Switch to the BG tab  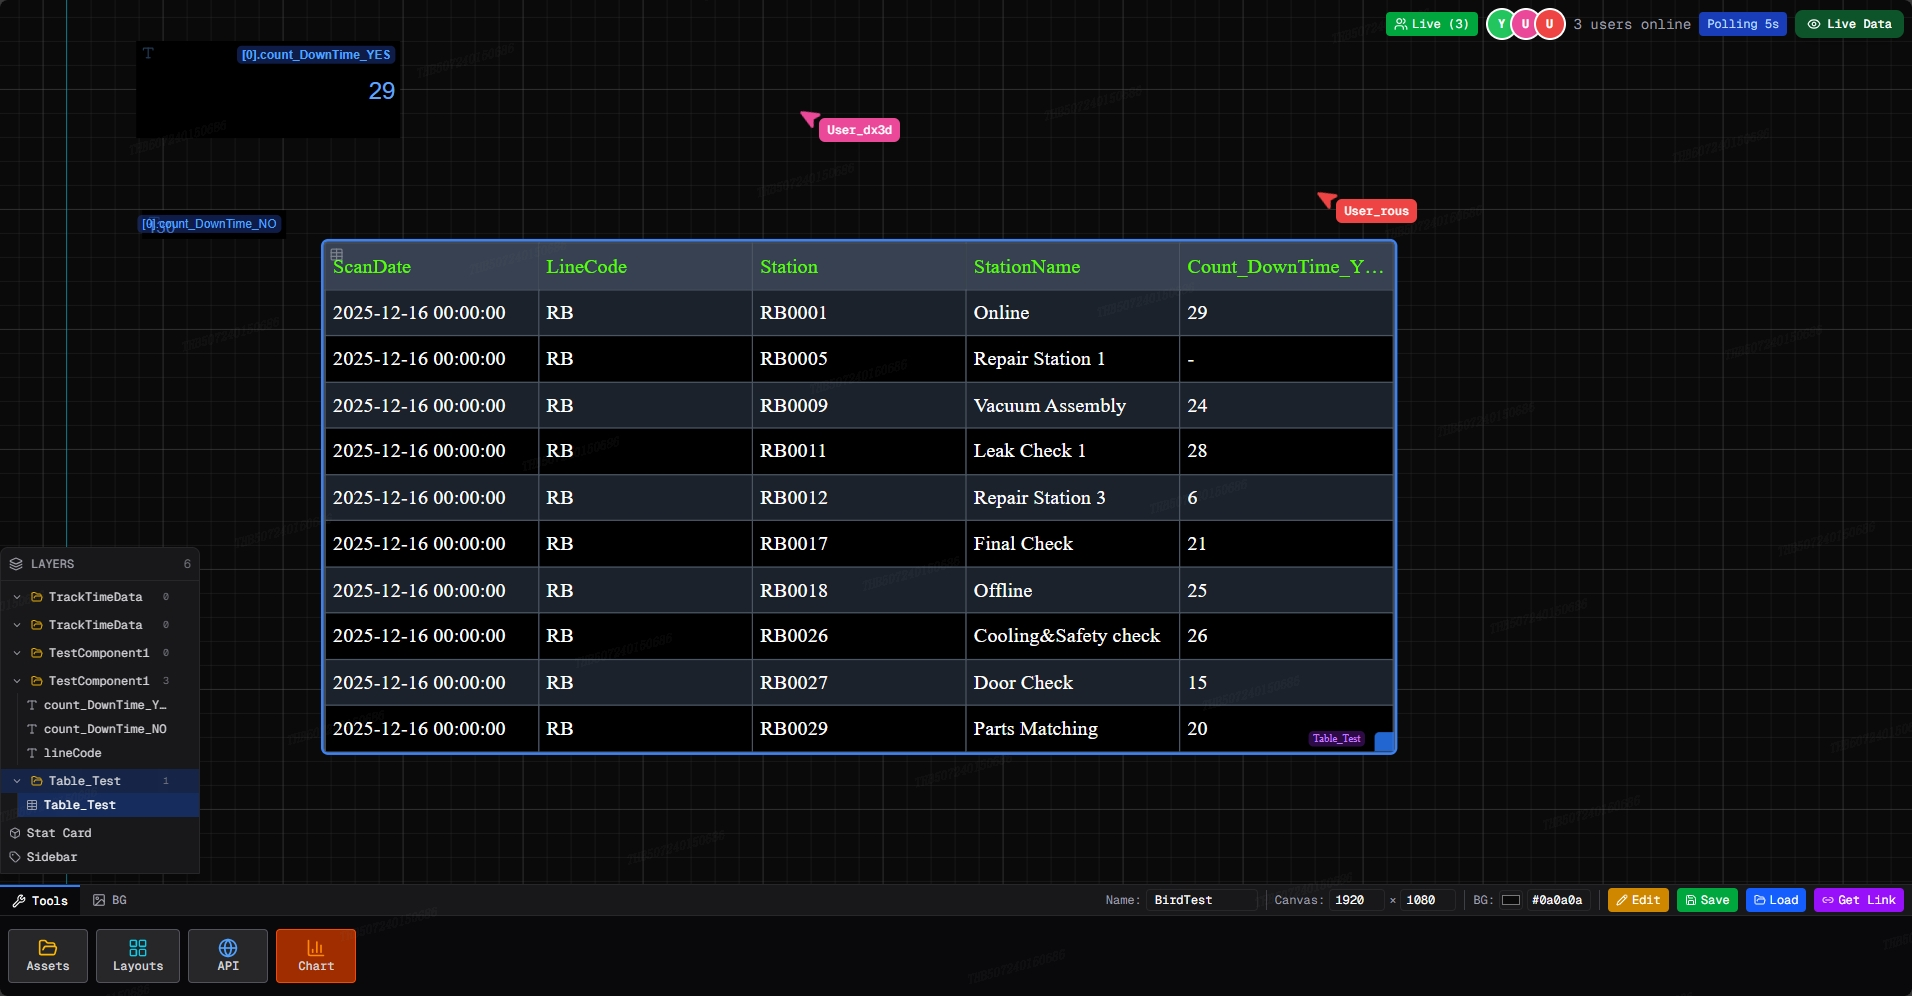pos(110,900)
